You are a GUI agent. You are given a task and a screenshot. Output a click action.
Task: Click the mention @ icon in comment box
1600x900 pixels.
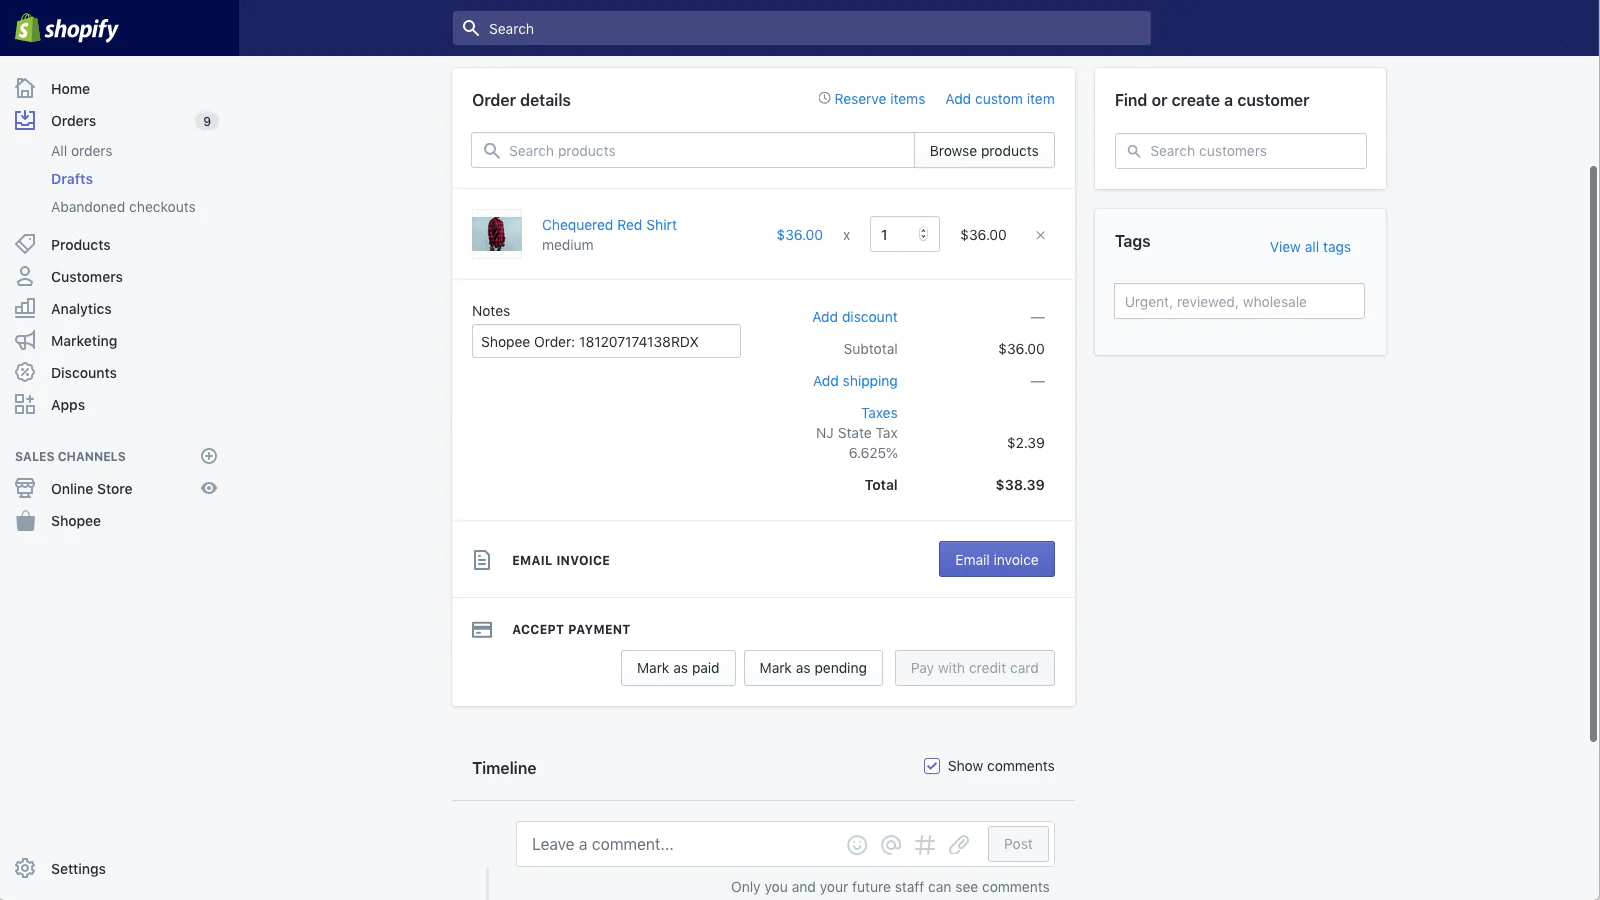tap(891, 845)
